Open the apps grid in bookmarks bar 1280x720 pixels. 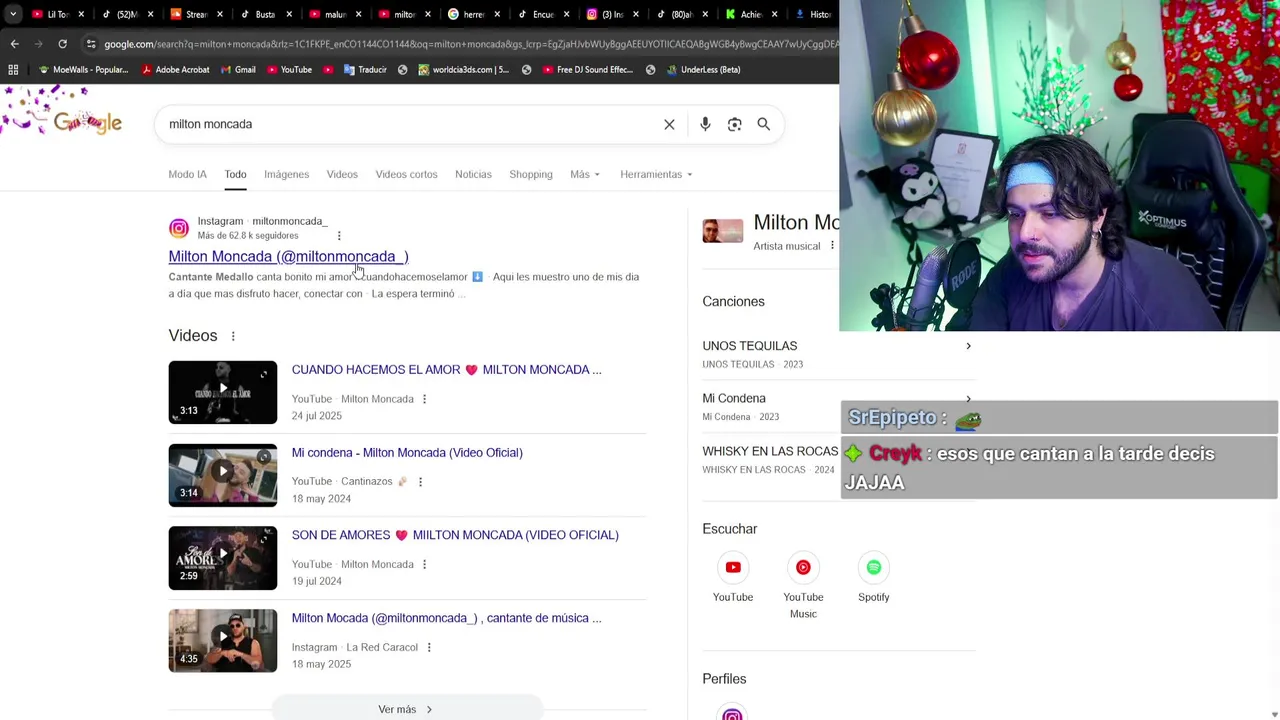tap(13, 70)
